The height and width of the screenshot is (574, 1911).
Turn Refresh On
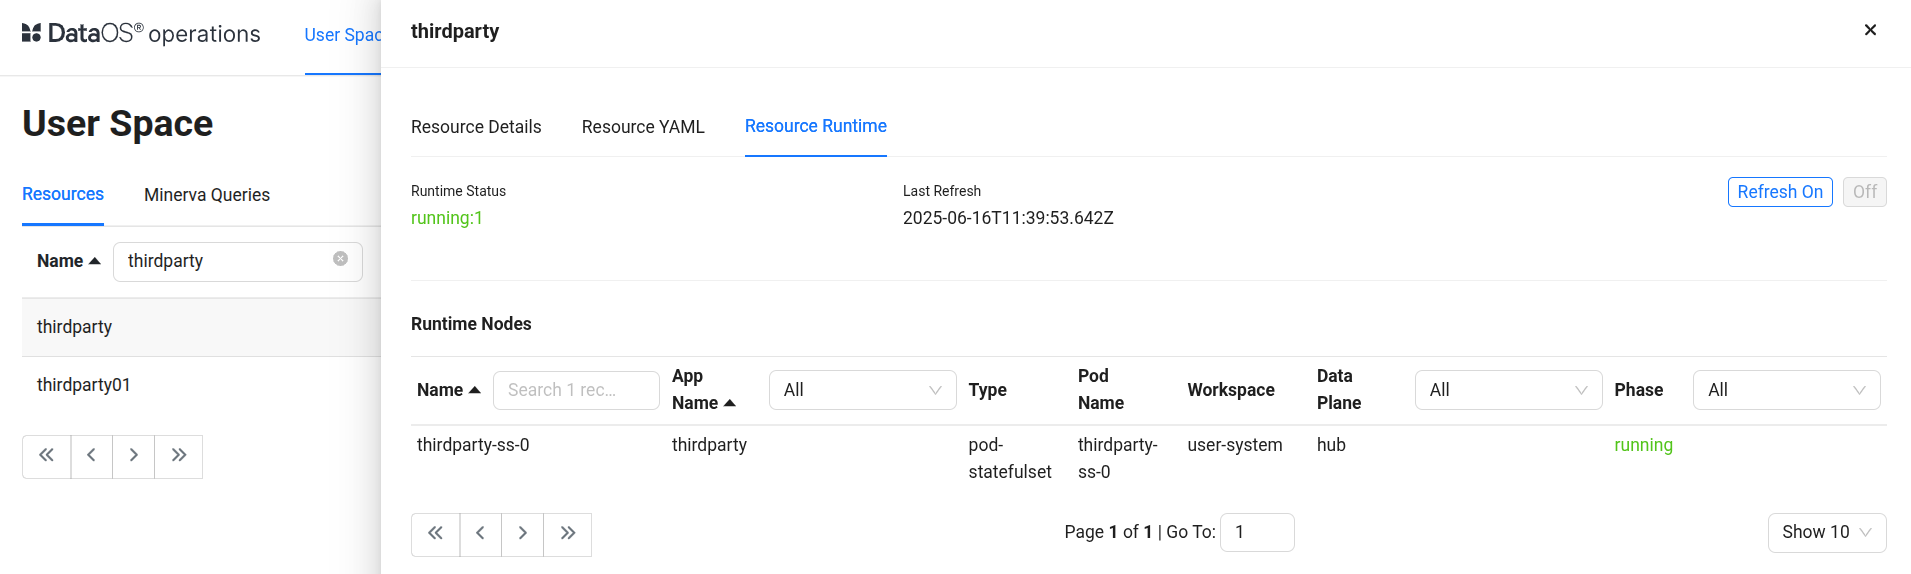[x=1779, y=192]
